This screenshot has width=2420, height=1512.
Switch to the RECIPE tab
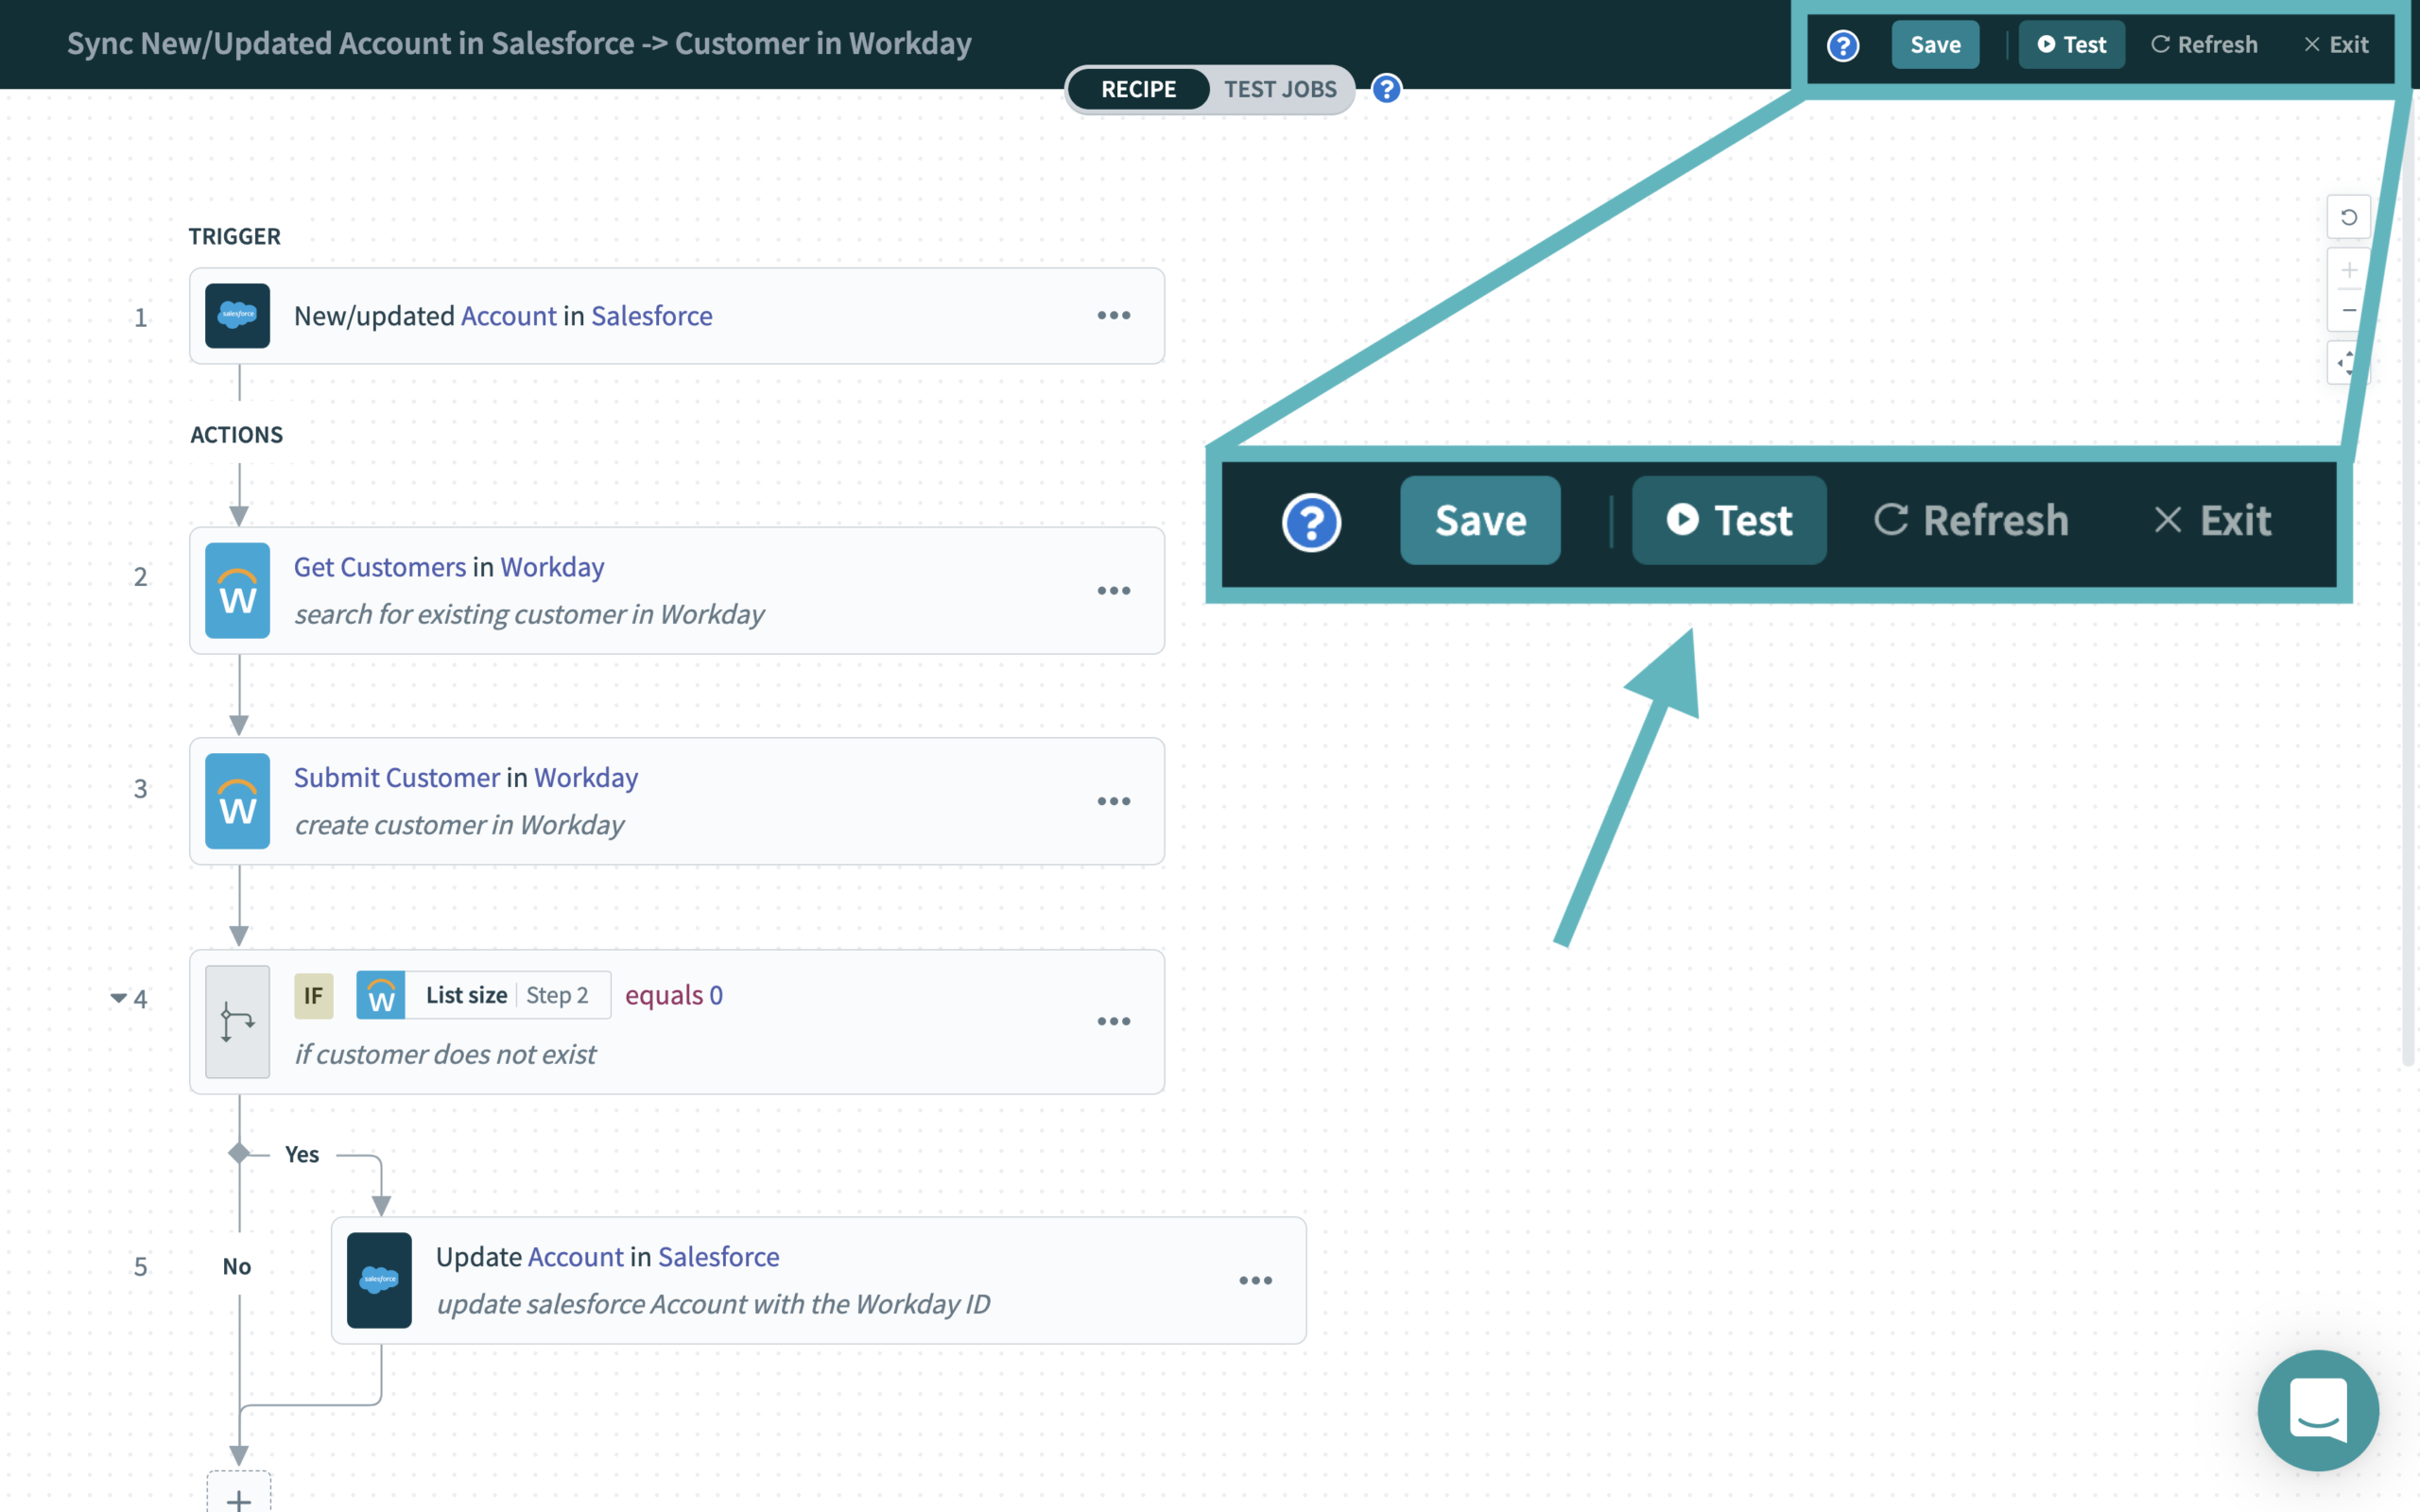(x=1138, y=89)
